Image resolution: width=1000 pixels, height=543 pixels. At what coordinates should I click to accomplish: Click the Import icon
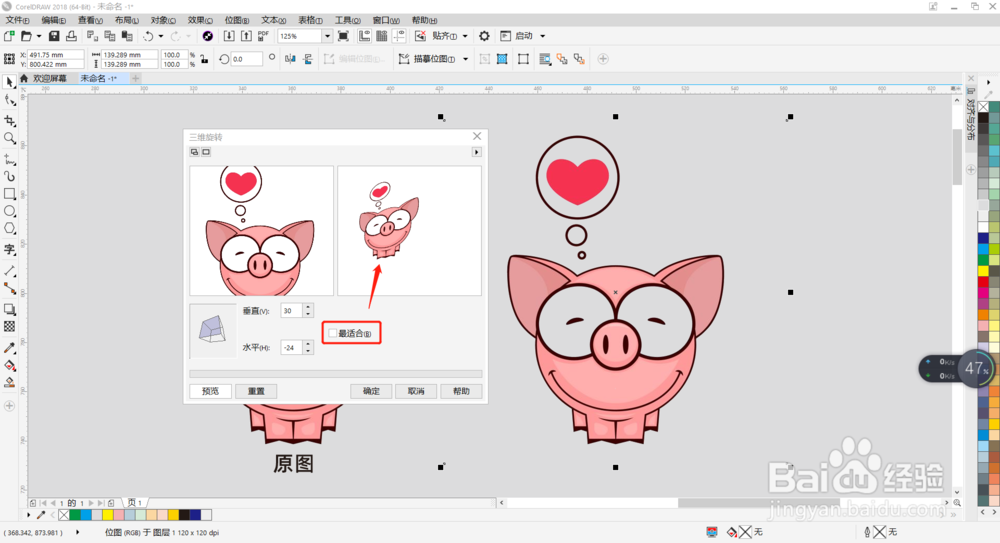229,36
